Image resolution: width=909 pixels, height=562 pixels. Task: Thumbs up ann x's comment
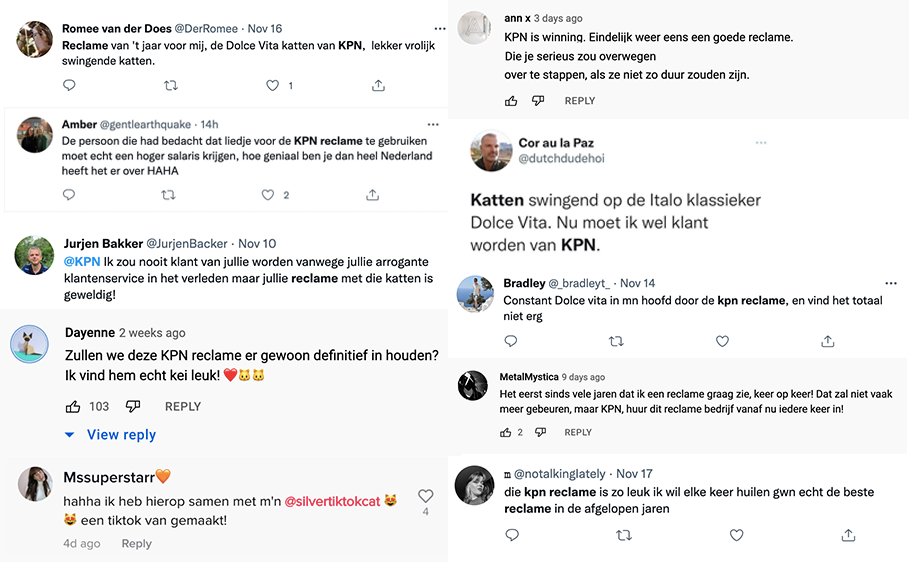pyautogui.click(x=512, y=101)
